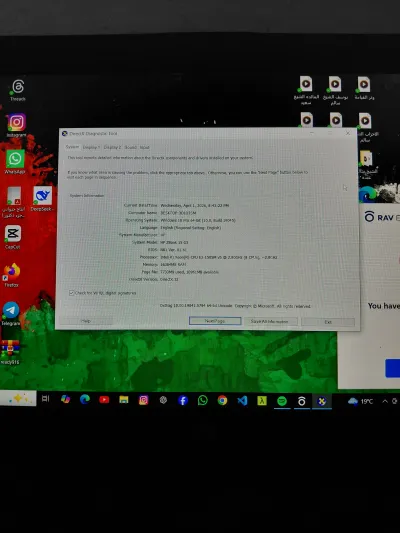Viewport: 400px width, 533px height.
Task: Expand the hidden system tray icons chevron
Action: [385, 401]
